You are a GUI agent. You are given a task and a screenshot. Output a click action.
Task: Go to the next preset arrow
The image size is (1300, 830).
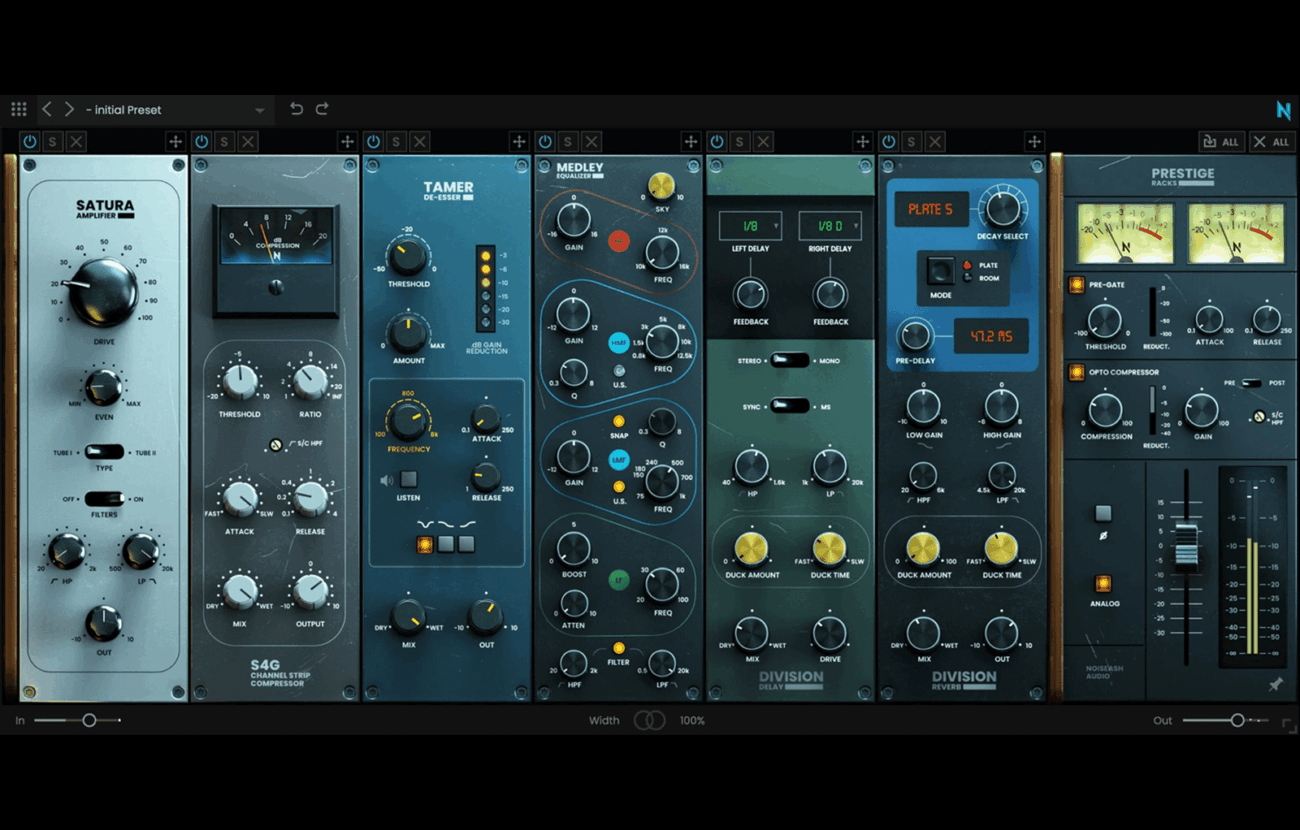click(69, 109)
